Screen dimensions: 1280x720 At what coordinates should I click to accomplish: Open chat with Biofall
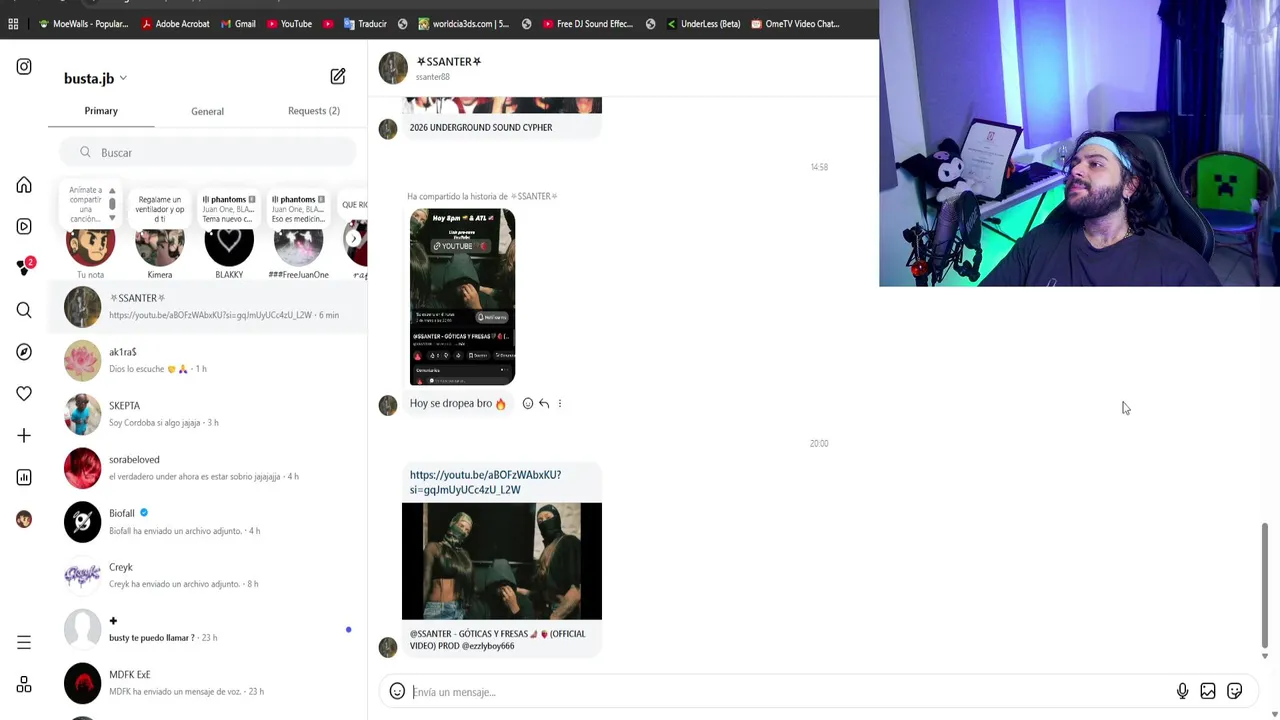coord(207,522)
